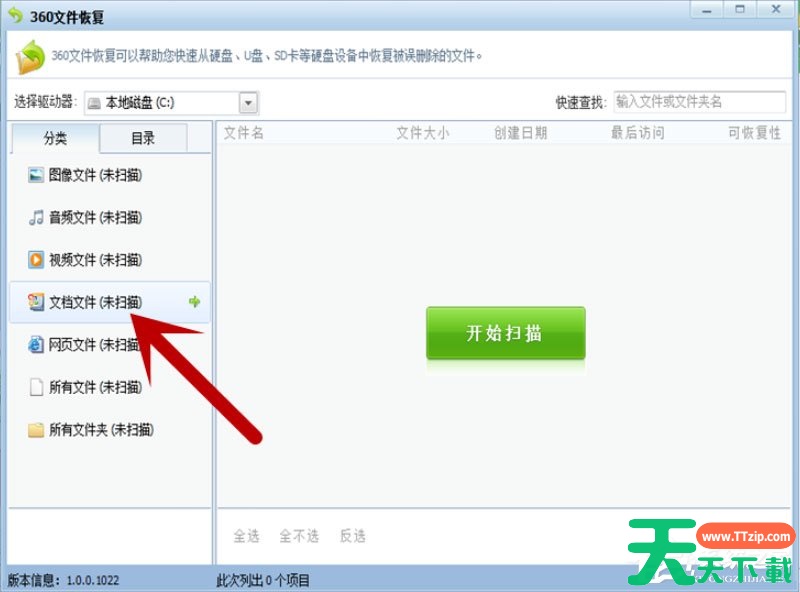Focus the 快速查找 search field
The width and height of the screenshot is (800, 592).
point(699,102)
